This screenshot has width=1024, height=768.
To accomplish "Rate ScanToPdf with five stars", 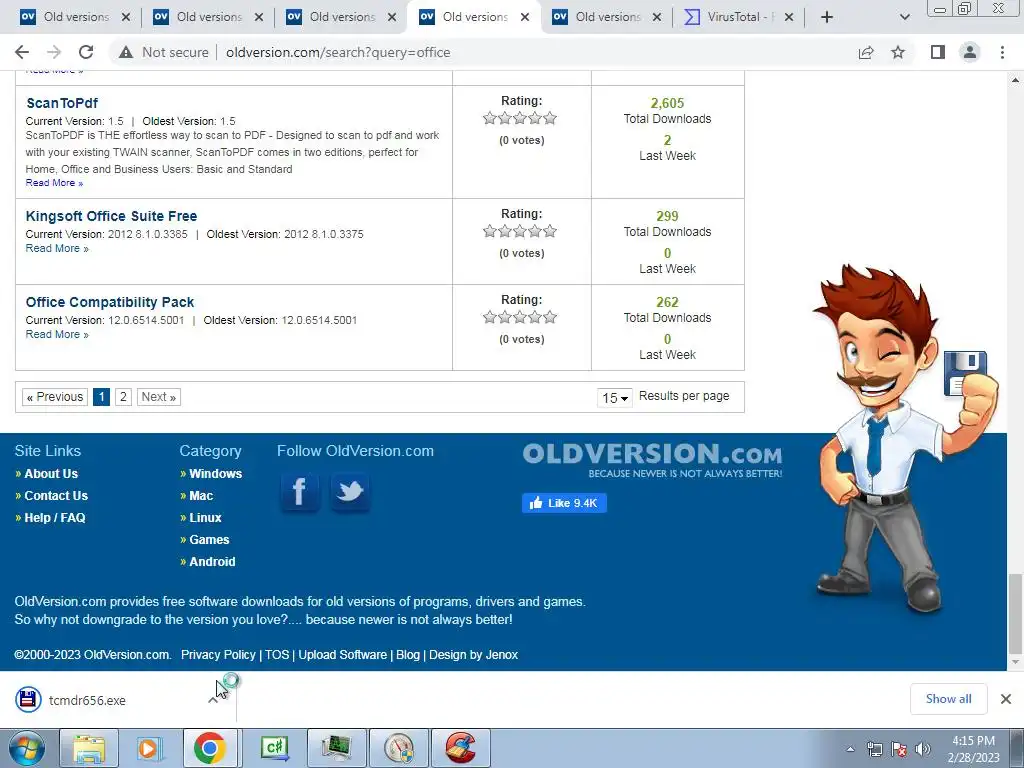I will click(550, 118).
